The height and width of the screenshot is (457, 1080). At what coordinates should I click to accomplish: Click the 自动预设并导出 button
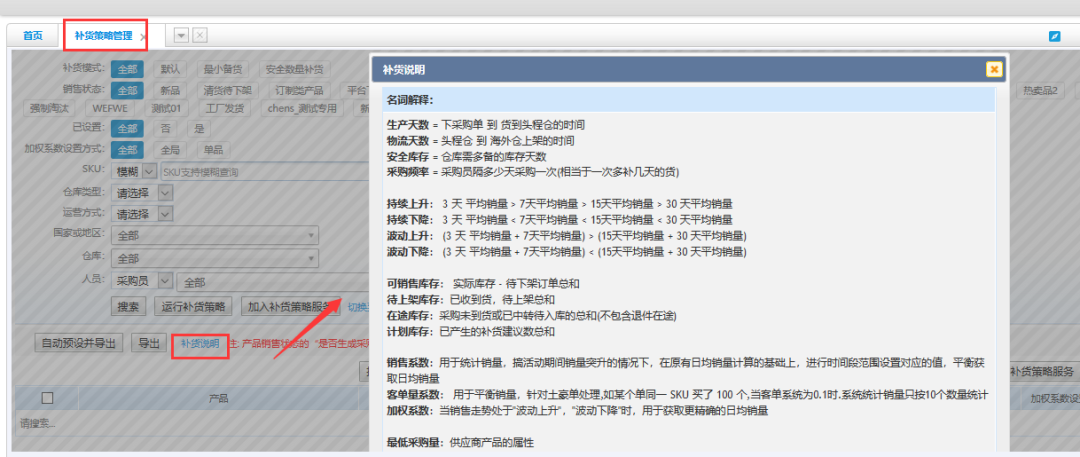tap(79, 343)
